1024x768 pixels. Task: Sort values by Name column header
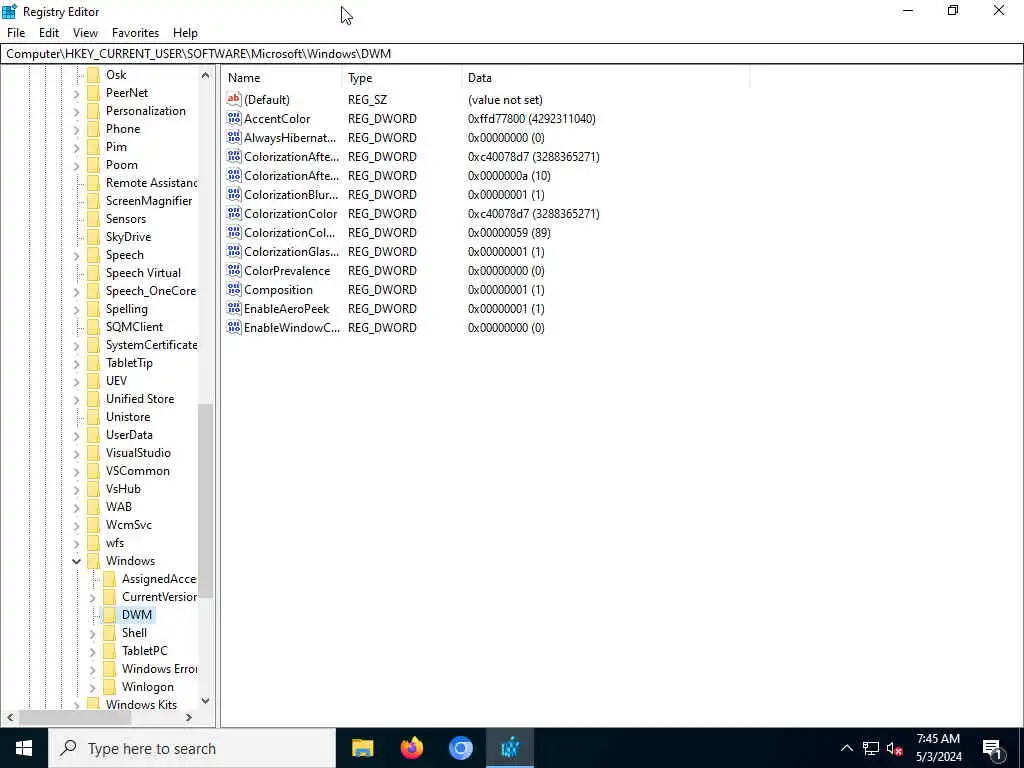(x=281, y=78)
